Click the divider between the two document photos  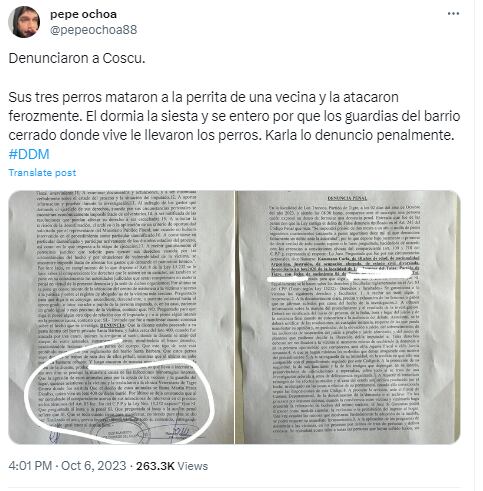point(235,317)
